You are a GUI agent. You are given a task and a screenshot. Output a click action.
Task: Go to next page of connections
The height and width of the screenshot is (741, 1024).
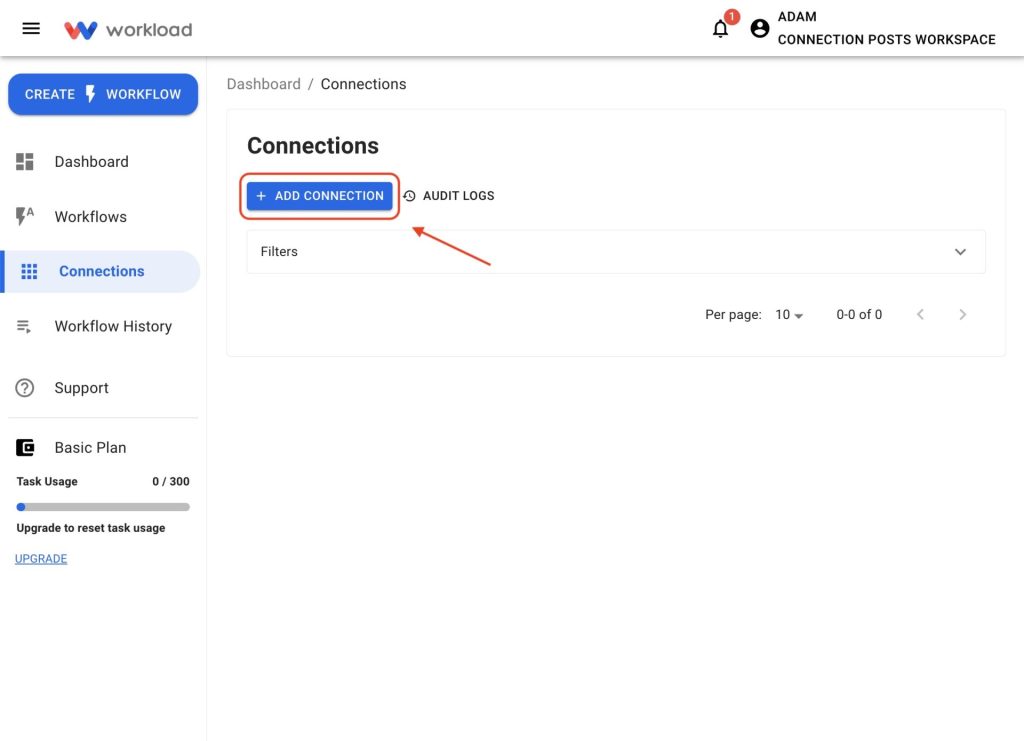click(x=963, y=315)
